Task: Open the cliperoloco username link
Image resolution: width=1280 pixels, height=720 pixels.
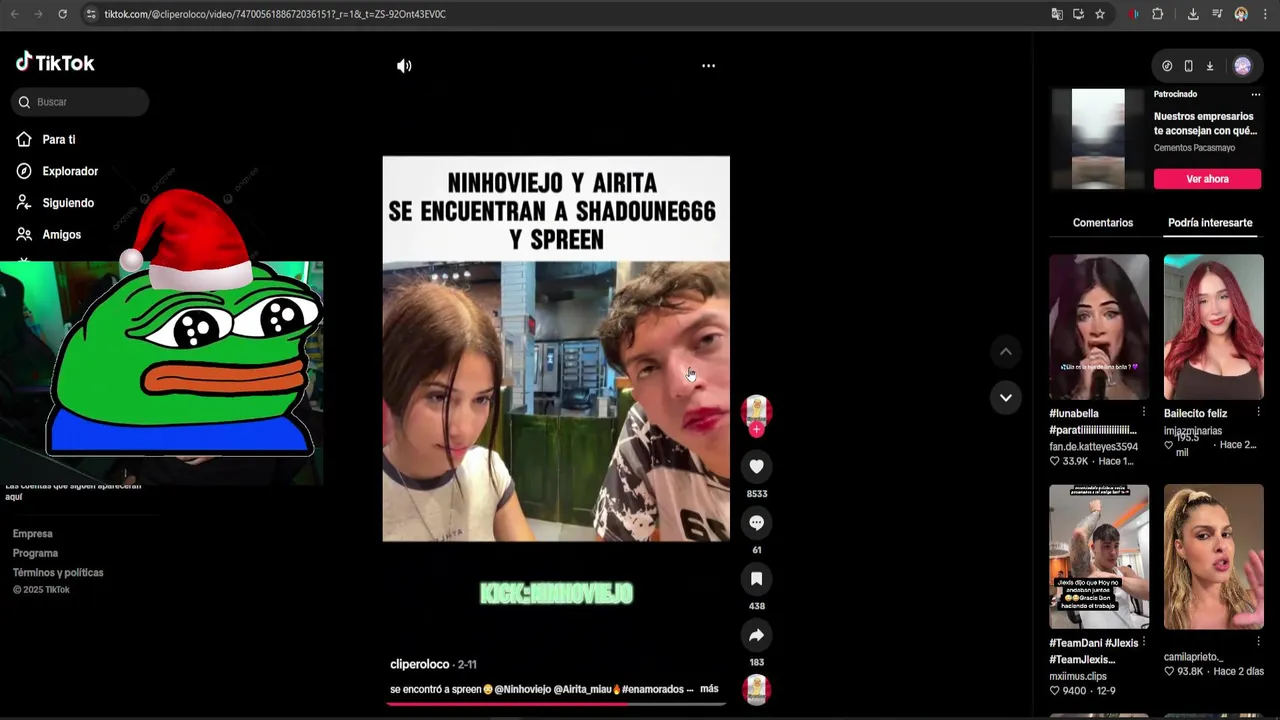Action: (x=420, y=664)
